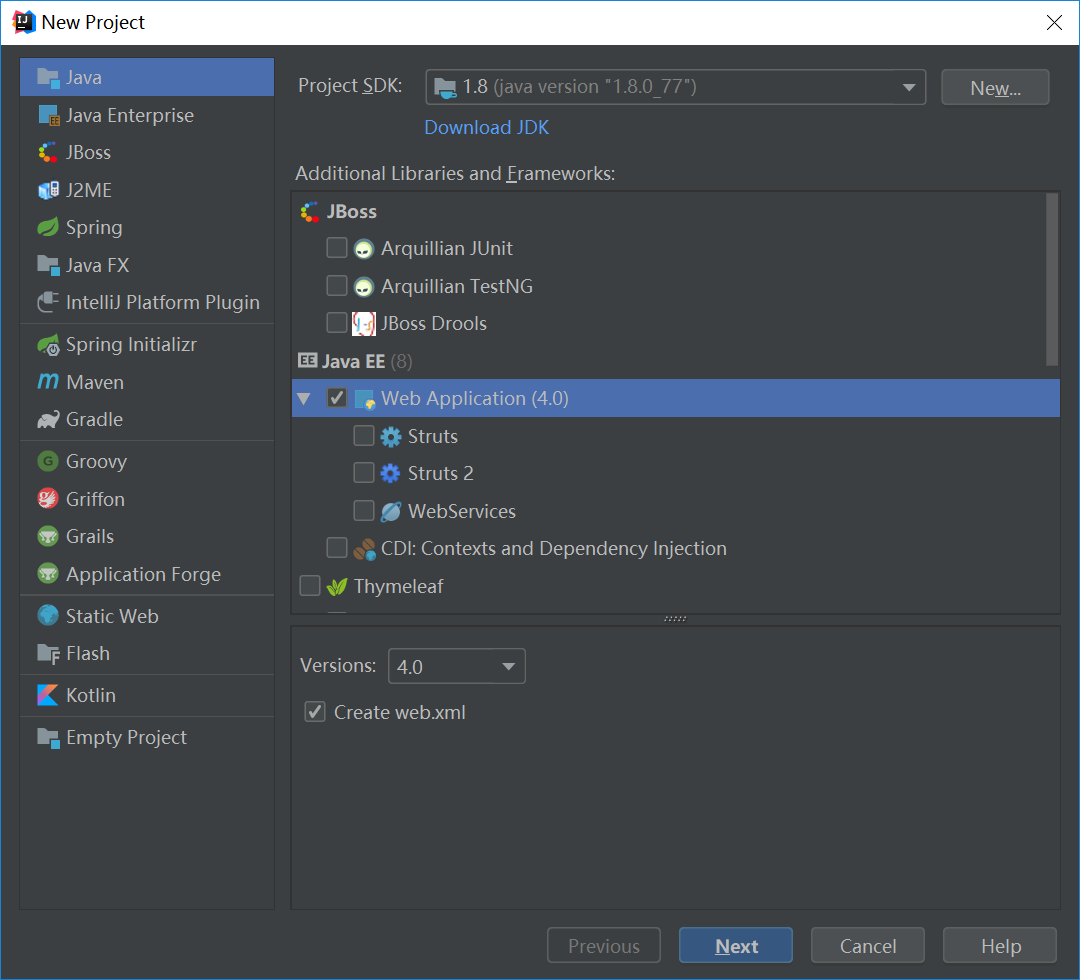Choose Gradle project type

pos(147,419)
